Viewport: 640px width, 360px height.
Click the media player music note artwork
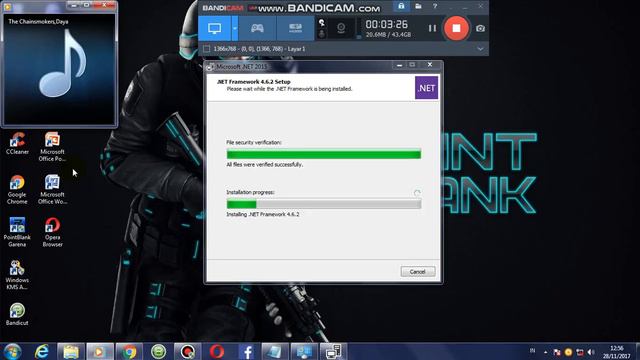[62, 64]
